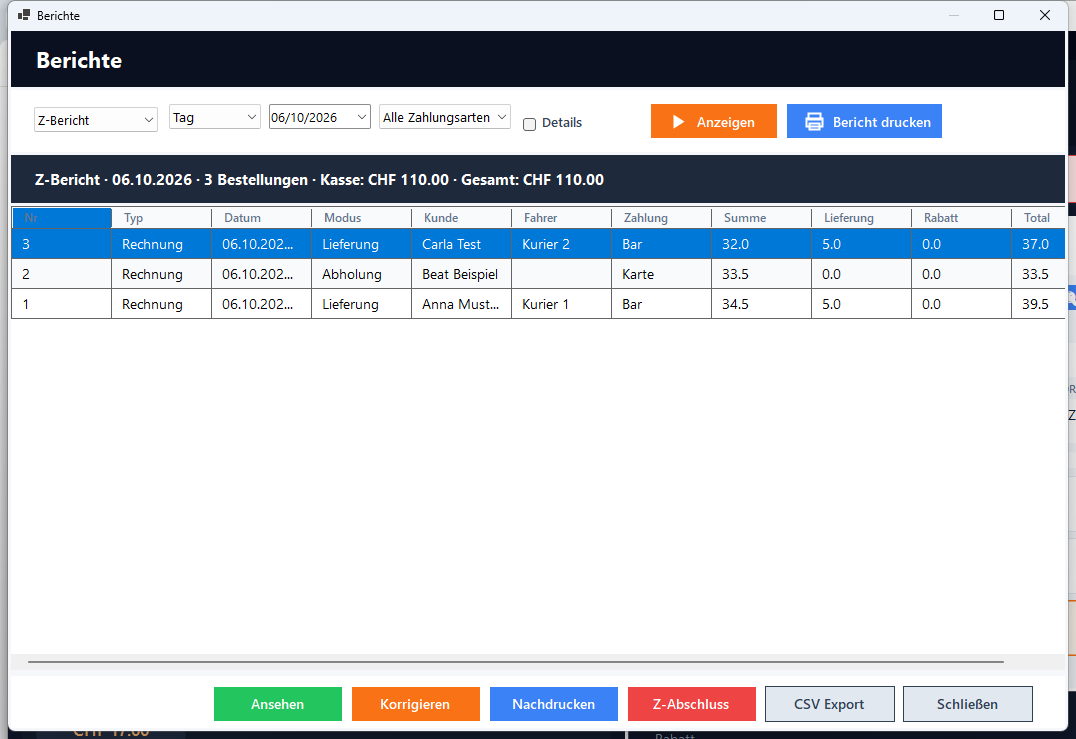
Task: Enable the Details checkbox
Action: 529,124
